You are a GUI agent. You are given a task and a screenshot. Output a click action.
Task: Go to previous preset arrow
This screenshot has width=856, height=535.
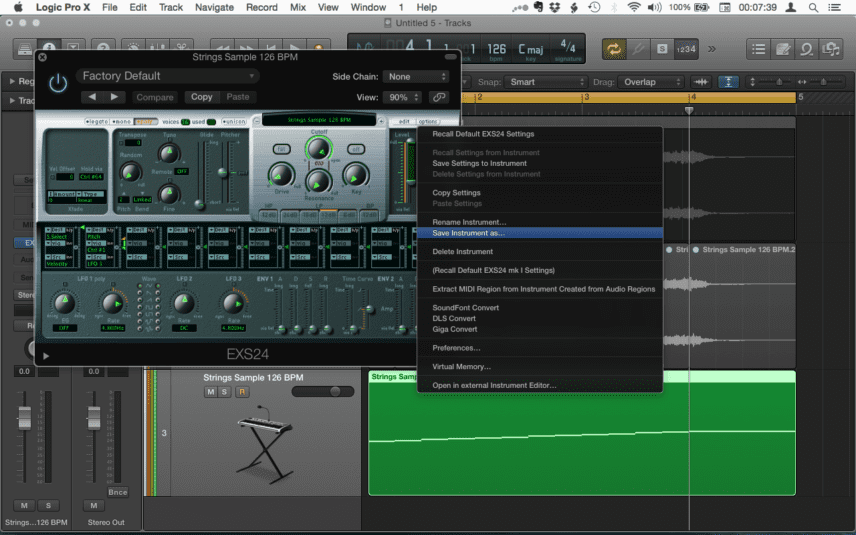[x=92, y=97]
